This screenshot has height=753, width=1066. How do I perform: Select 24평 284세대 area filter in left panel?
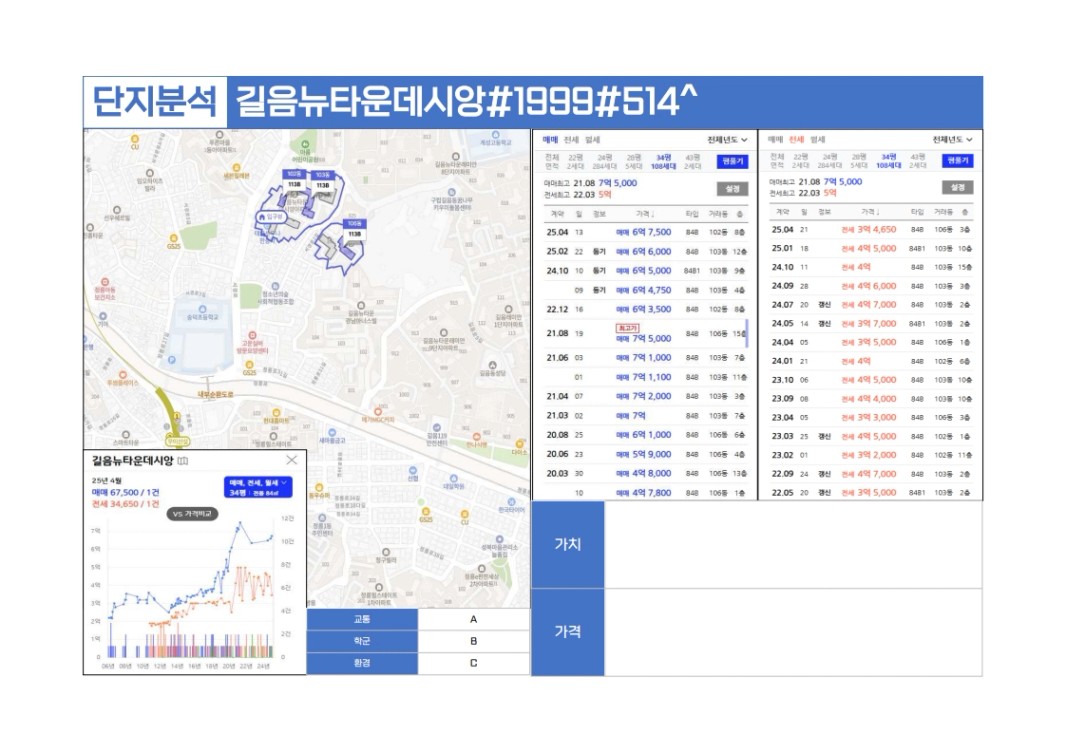pyautogui.click(x=605, y=161)
